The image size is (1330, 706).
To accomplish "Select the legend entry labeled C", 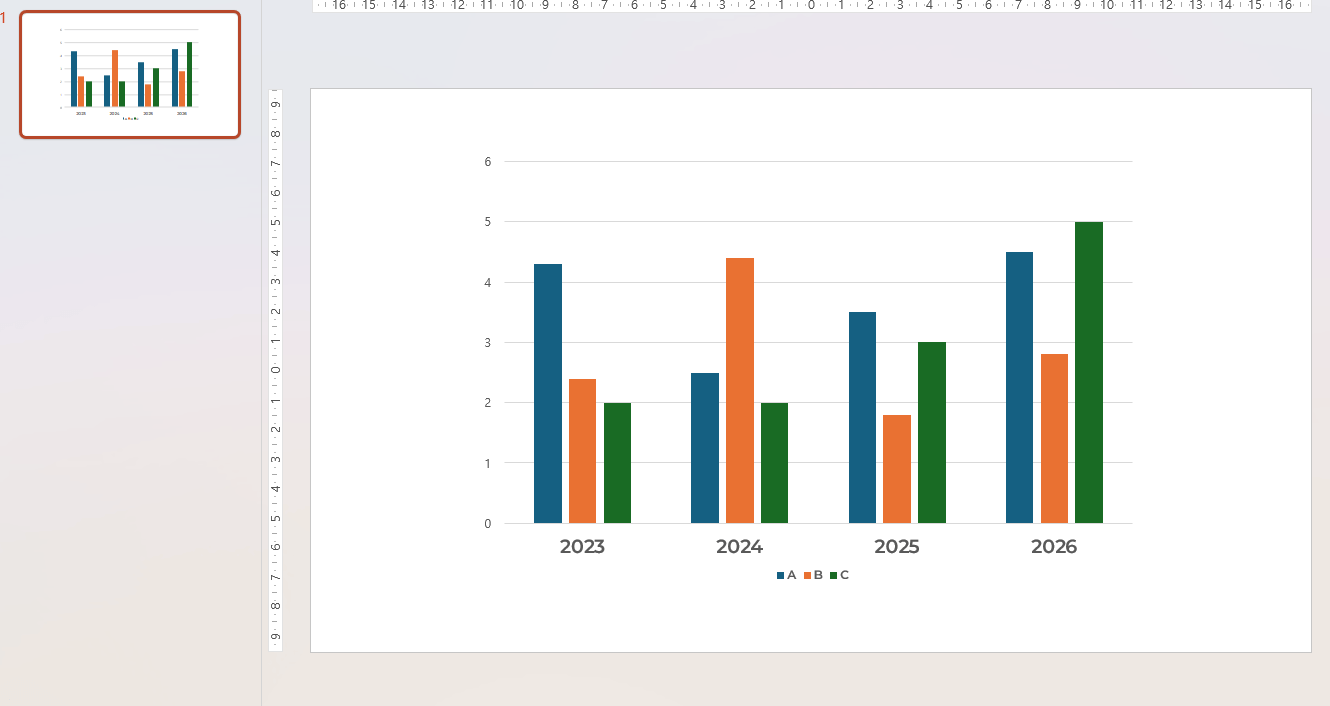I will click(x=840, y=575).
